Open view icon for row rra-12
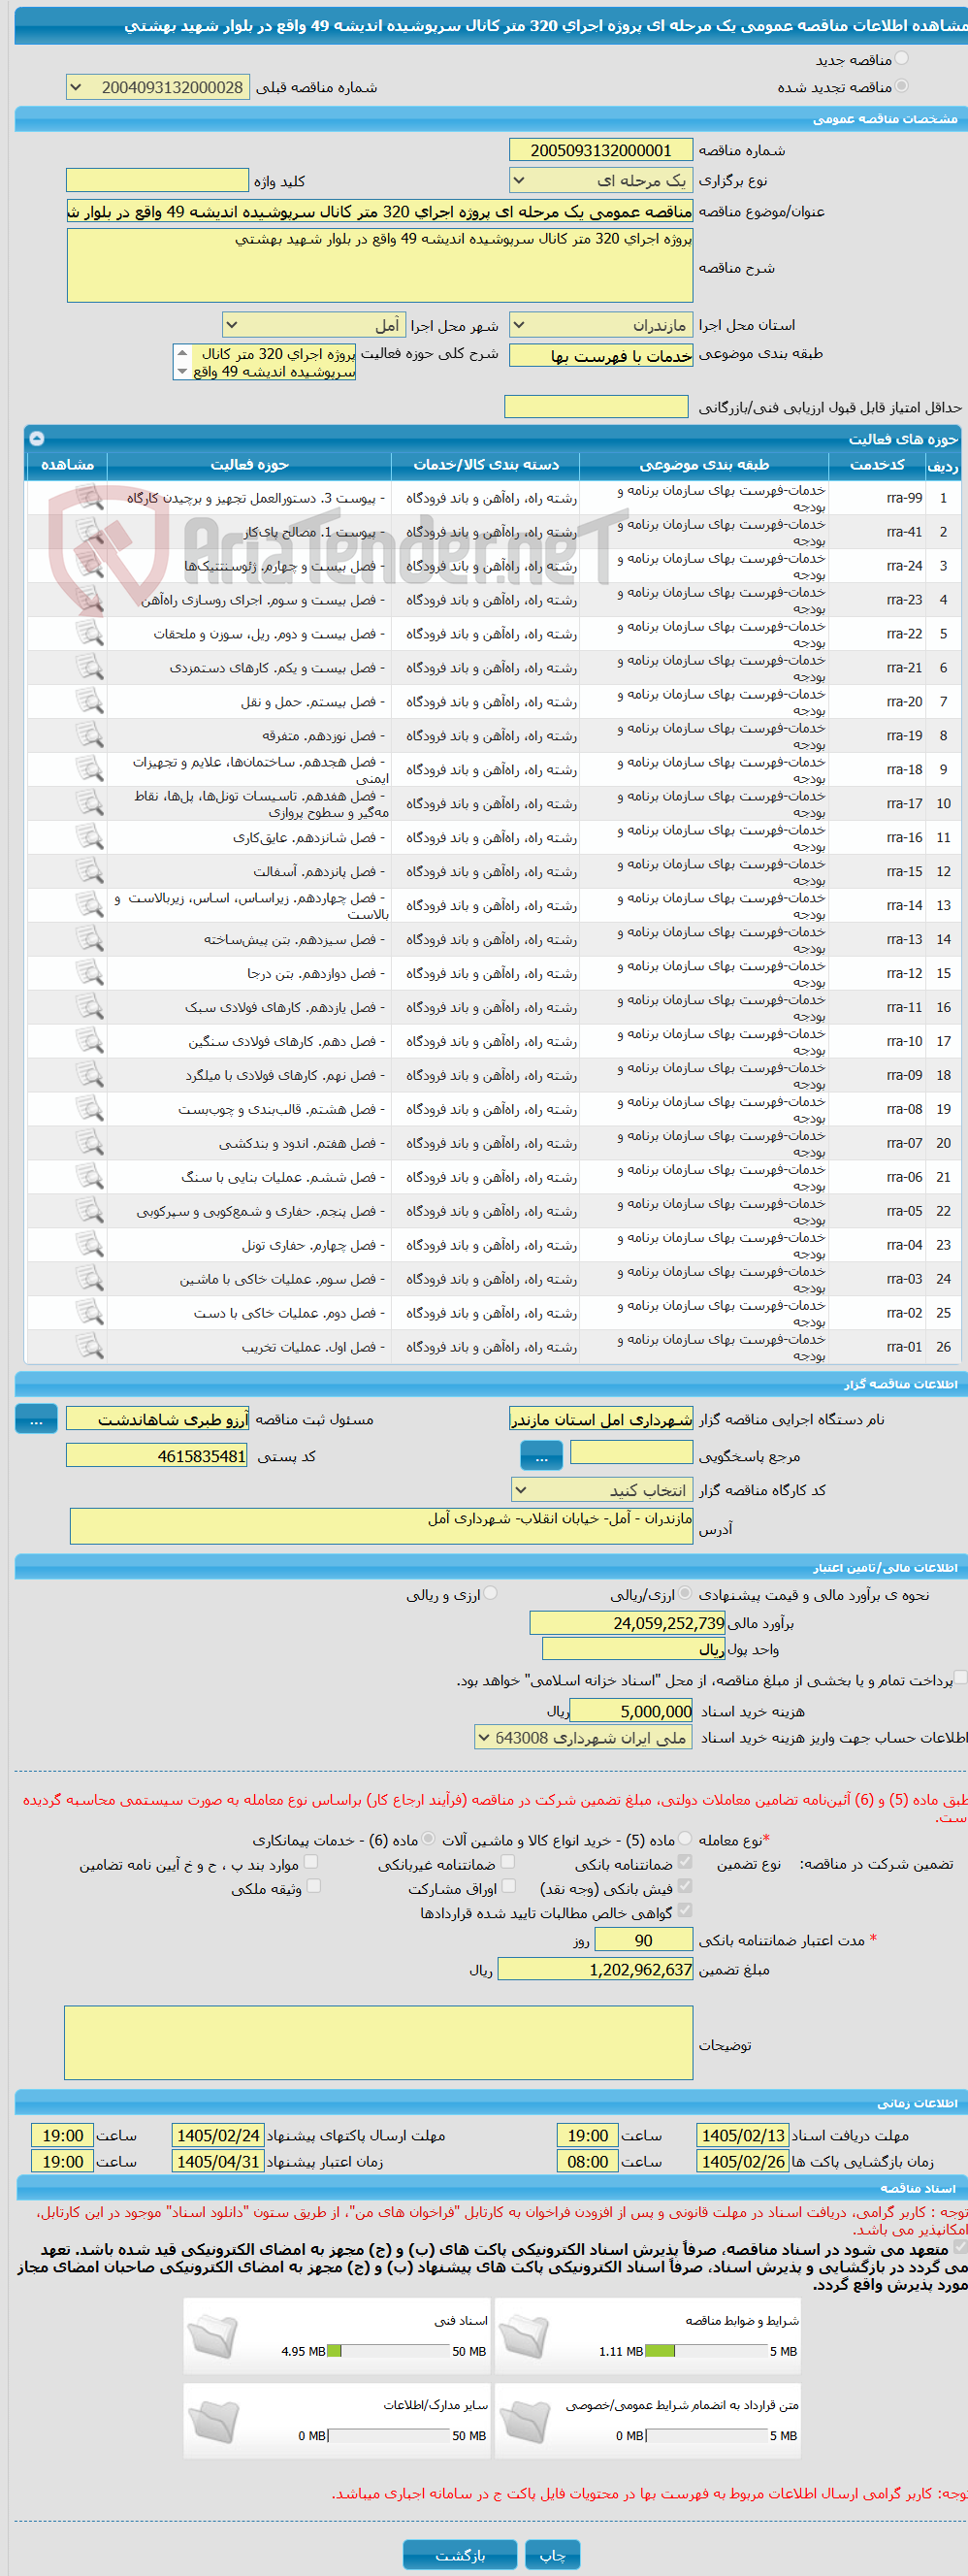Screen dimensions: 968x2576 pos(90,973)
